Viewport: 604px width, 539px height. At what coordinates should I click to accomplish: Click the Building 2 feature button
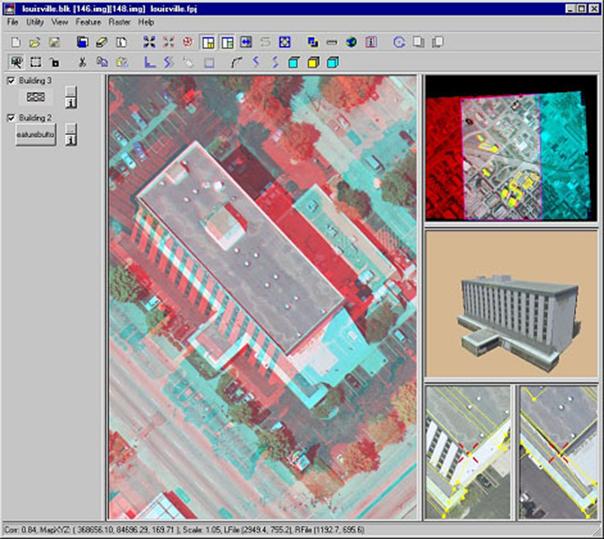35,135
